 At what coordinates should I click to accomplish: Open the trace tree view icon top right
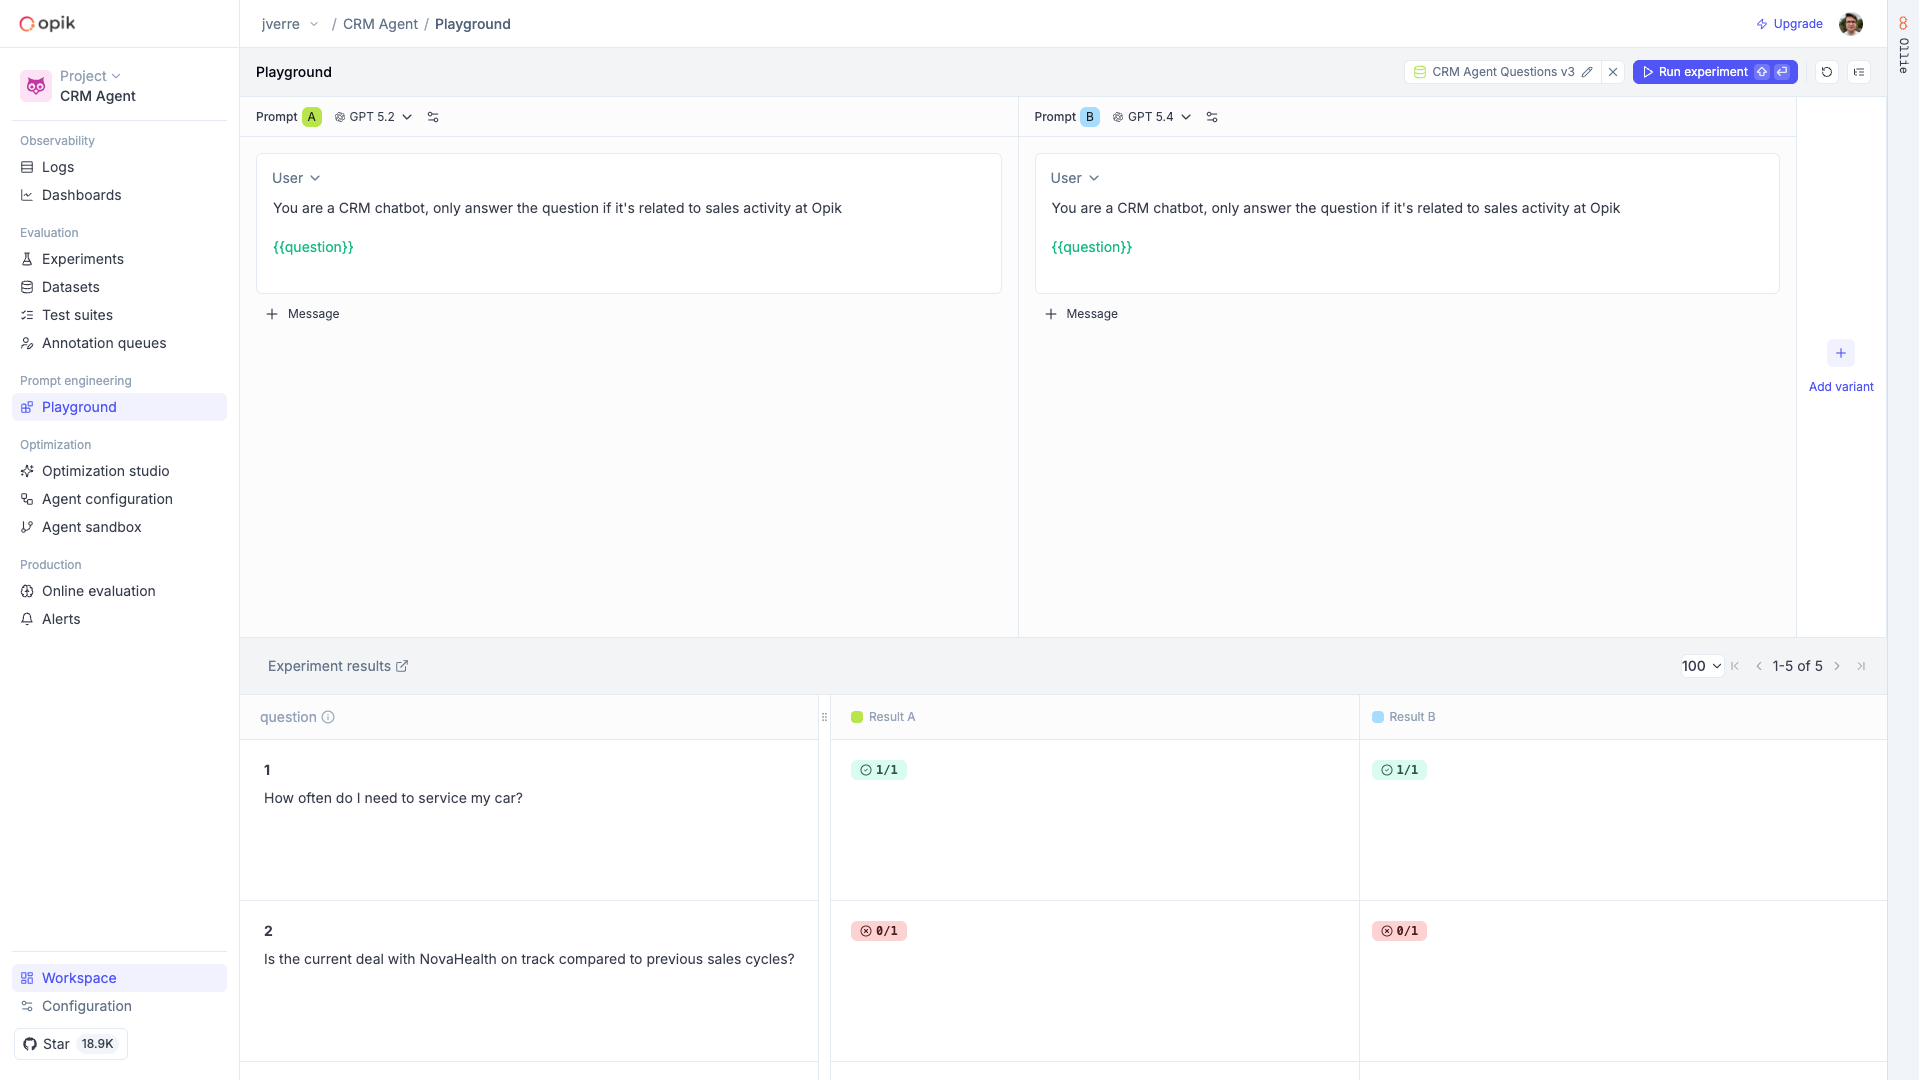(x=1860, y=72)
